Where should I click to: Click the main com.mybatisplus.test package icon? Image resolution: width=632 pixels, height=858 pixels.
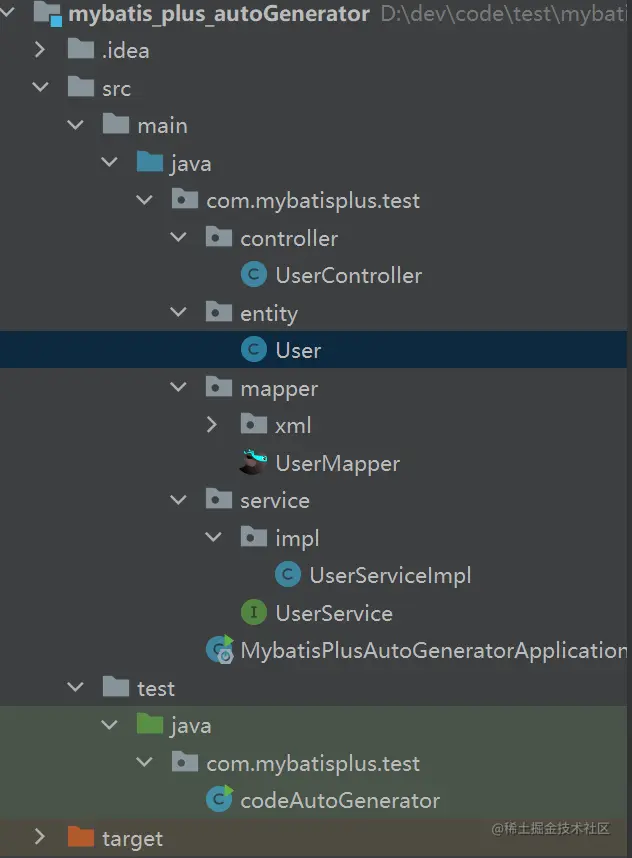pos(185,200)
